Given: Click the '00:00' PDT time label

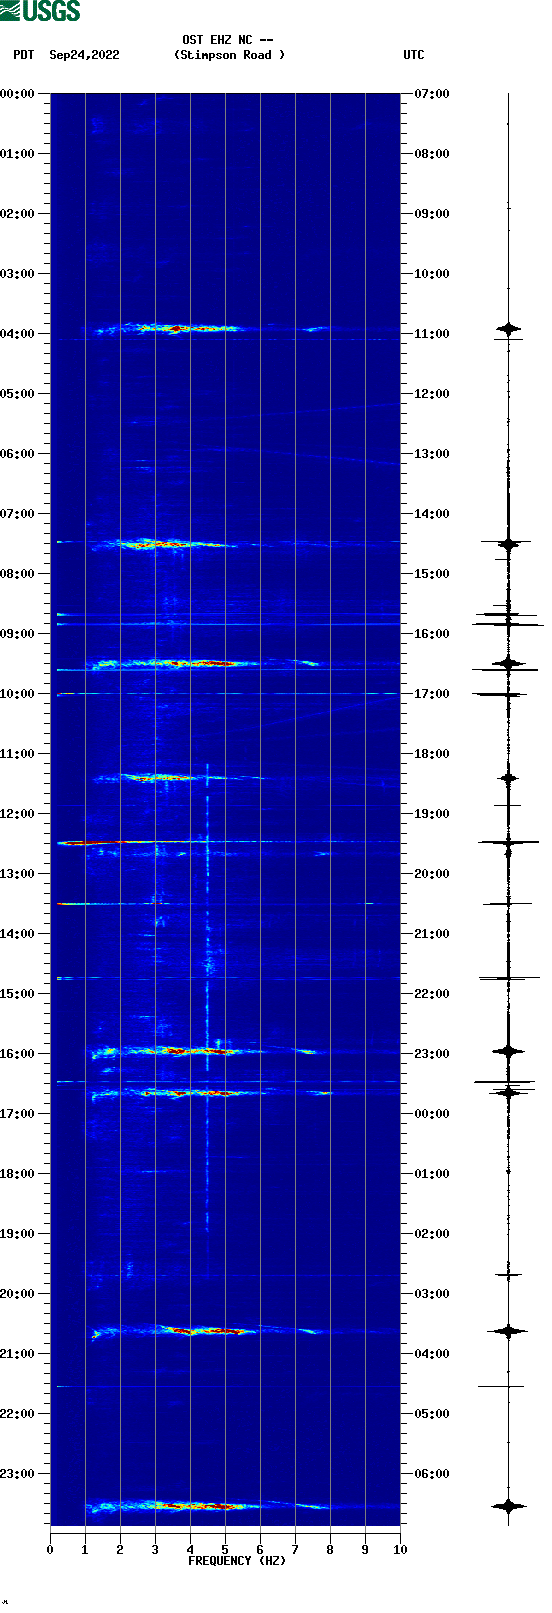Looking at the screenshot, I should [18, 94].
